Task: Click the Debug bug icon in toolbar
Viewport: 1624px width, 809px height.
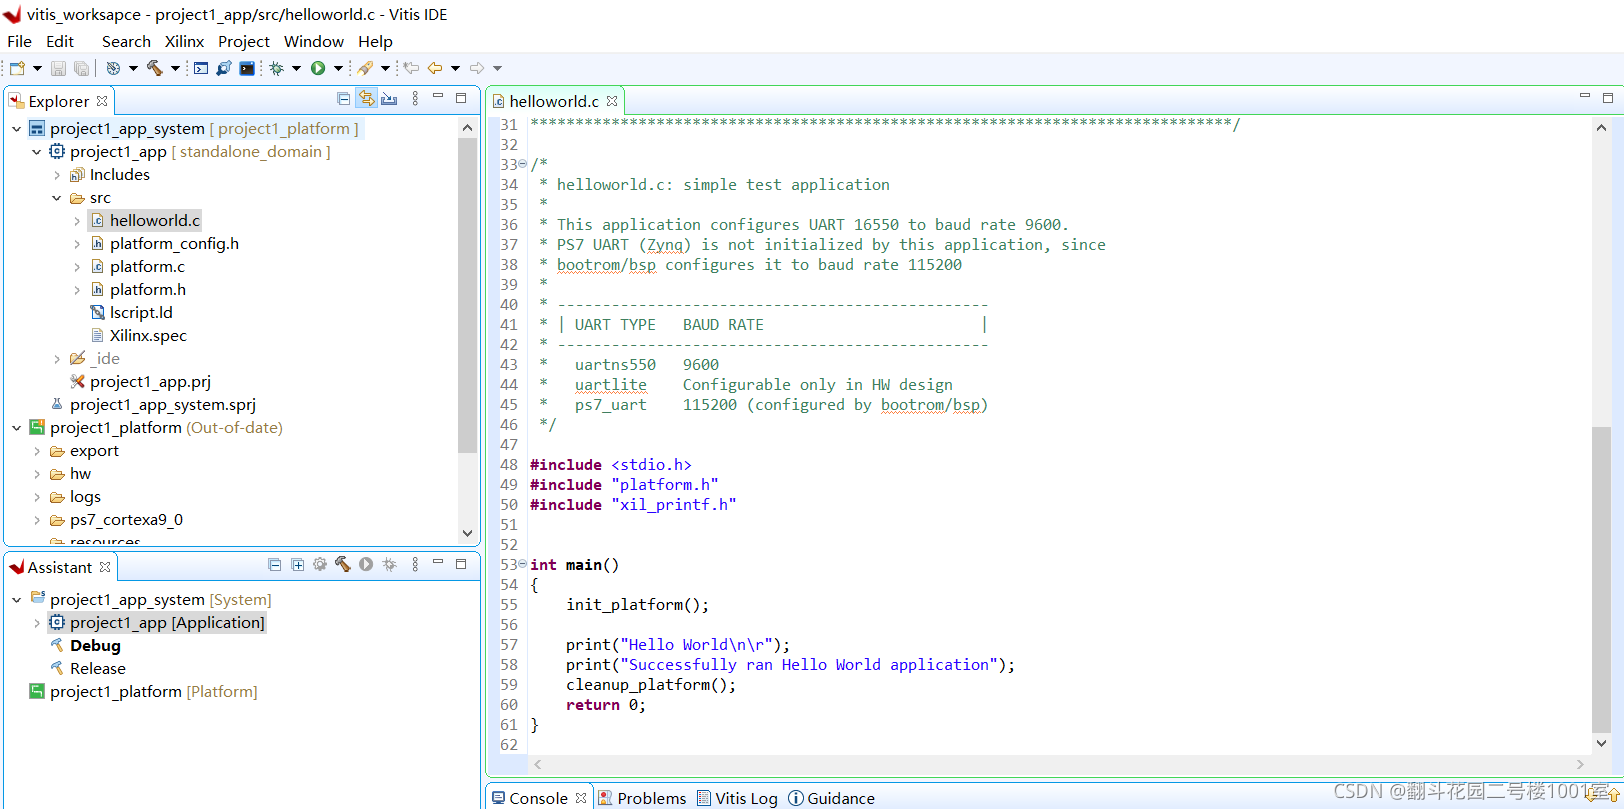Action: [277, 68]
